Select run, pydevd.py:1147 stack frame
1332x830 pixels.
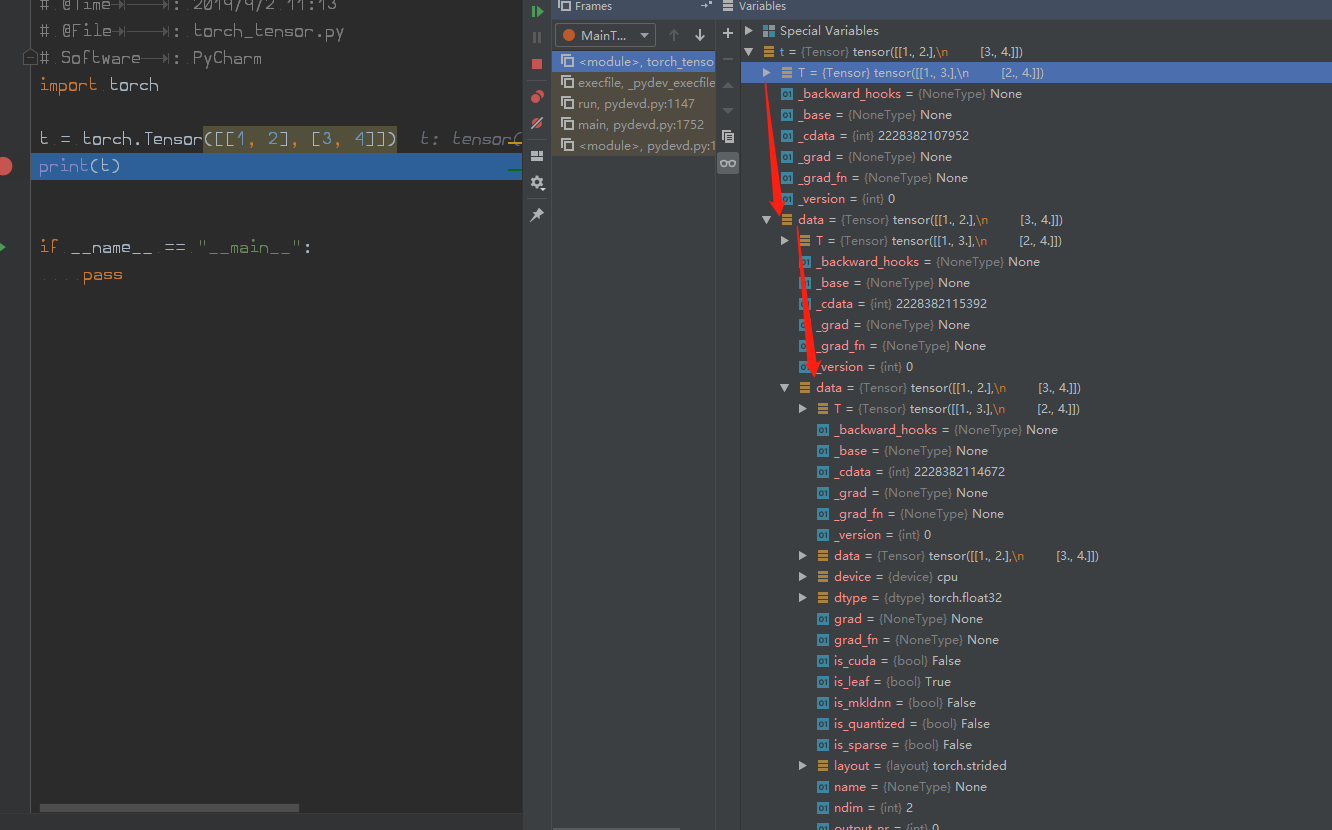tap(637, 104)
